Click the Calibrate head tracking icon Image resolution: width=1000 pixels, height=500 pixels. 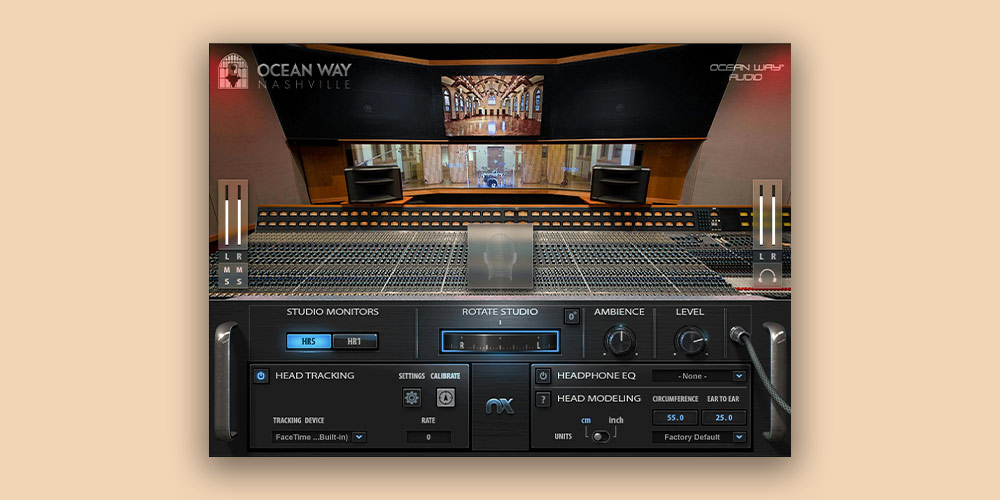(x=445, y=398)
